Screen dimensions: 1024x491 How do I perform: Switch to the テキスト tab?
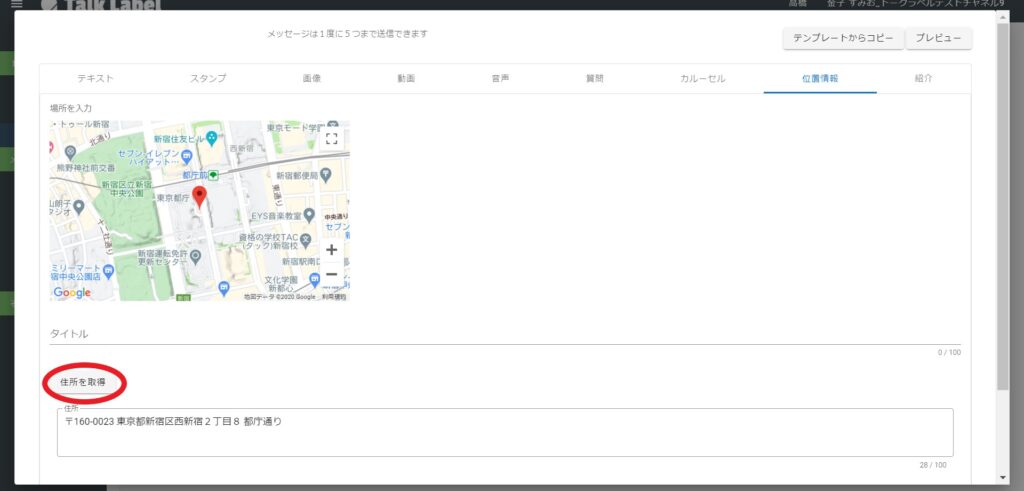click(95, 78)
